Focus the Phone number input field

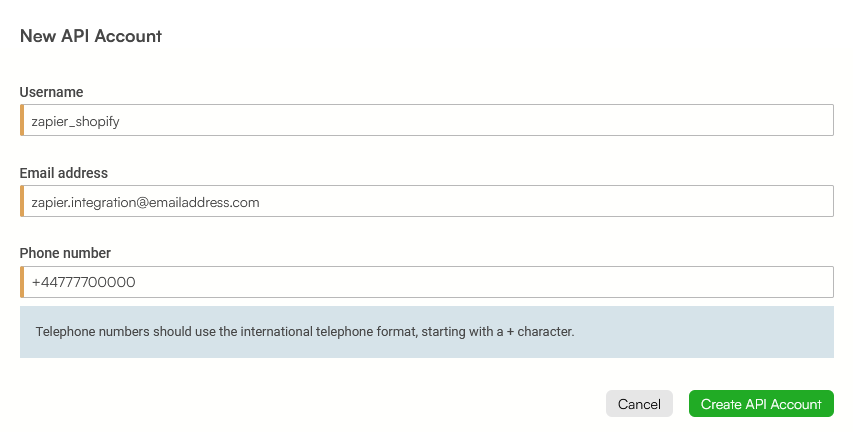point(427,282)
